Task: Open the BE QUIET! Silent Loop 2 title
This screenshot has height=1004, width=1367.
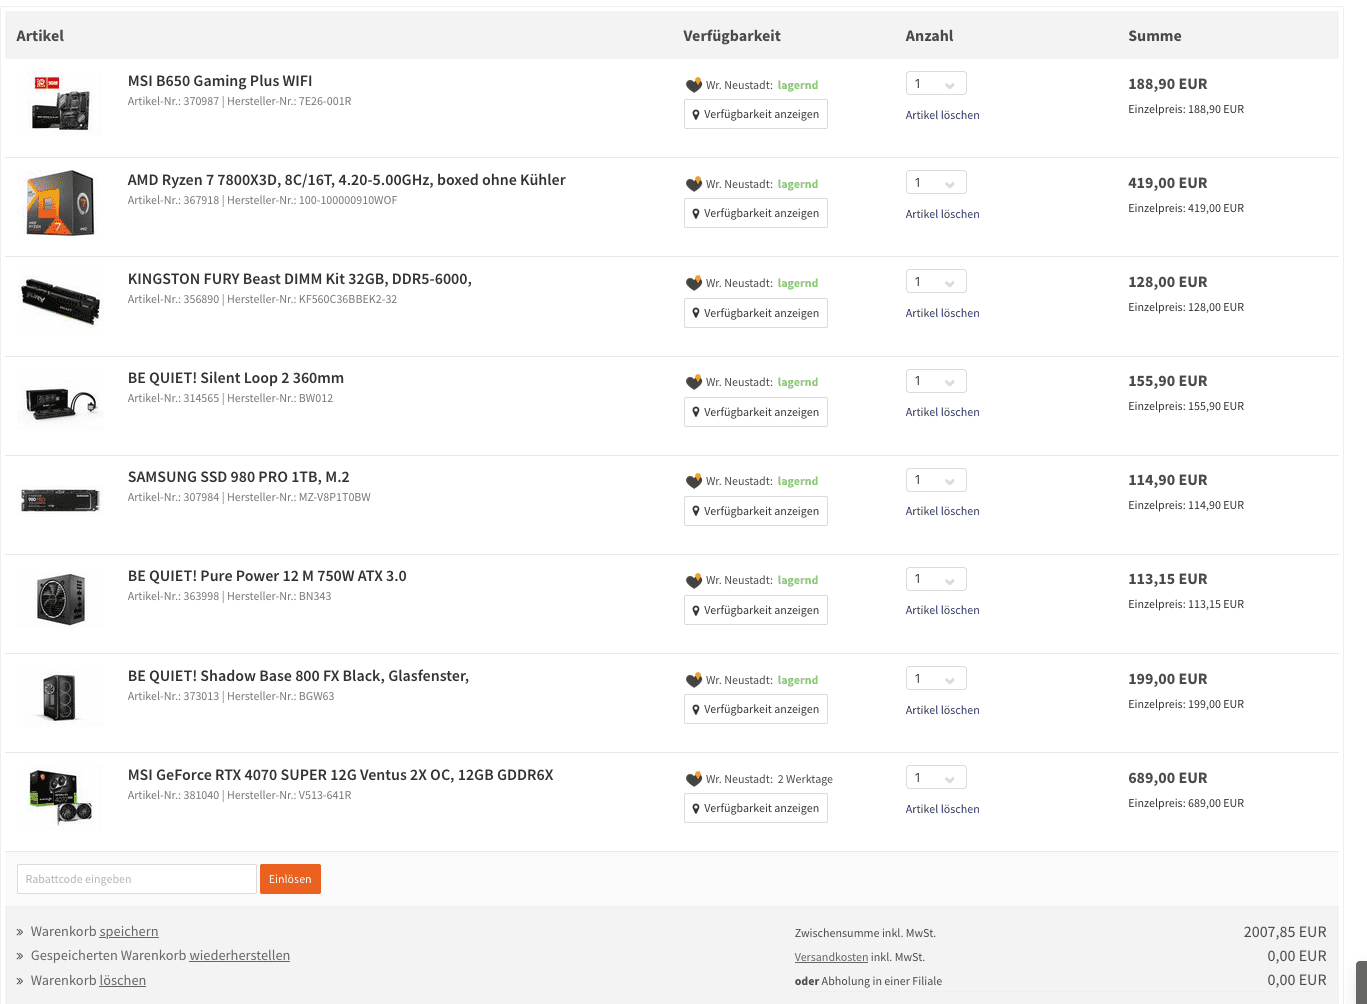Action: click(x=236, y=378)
